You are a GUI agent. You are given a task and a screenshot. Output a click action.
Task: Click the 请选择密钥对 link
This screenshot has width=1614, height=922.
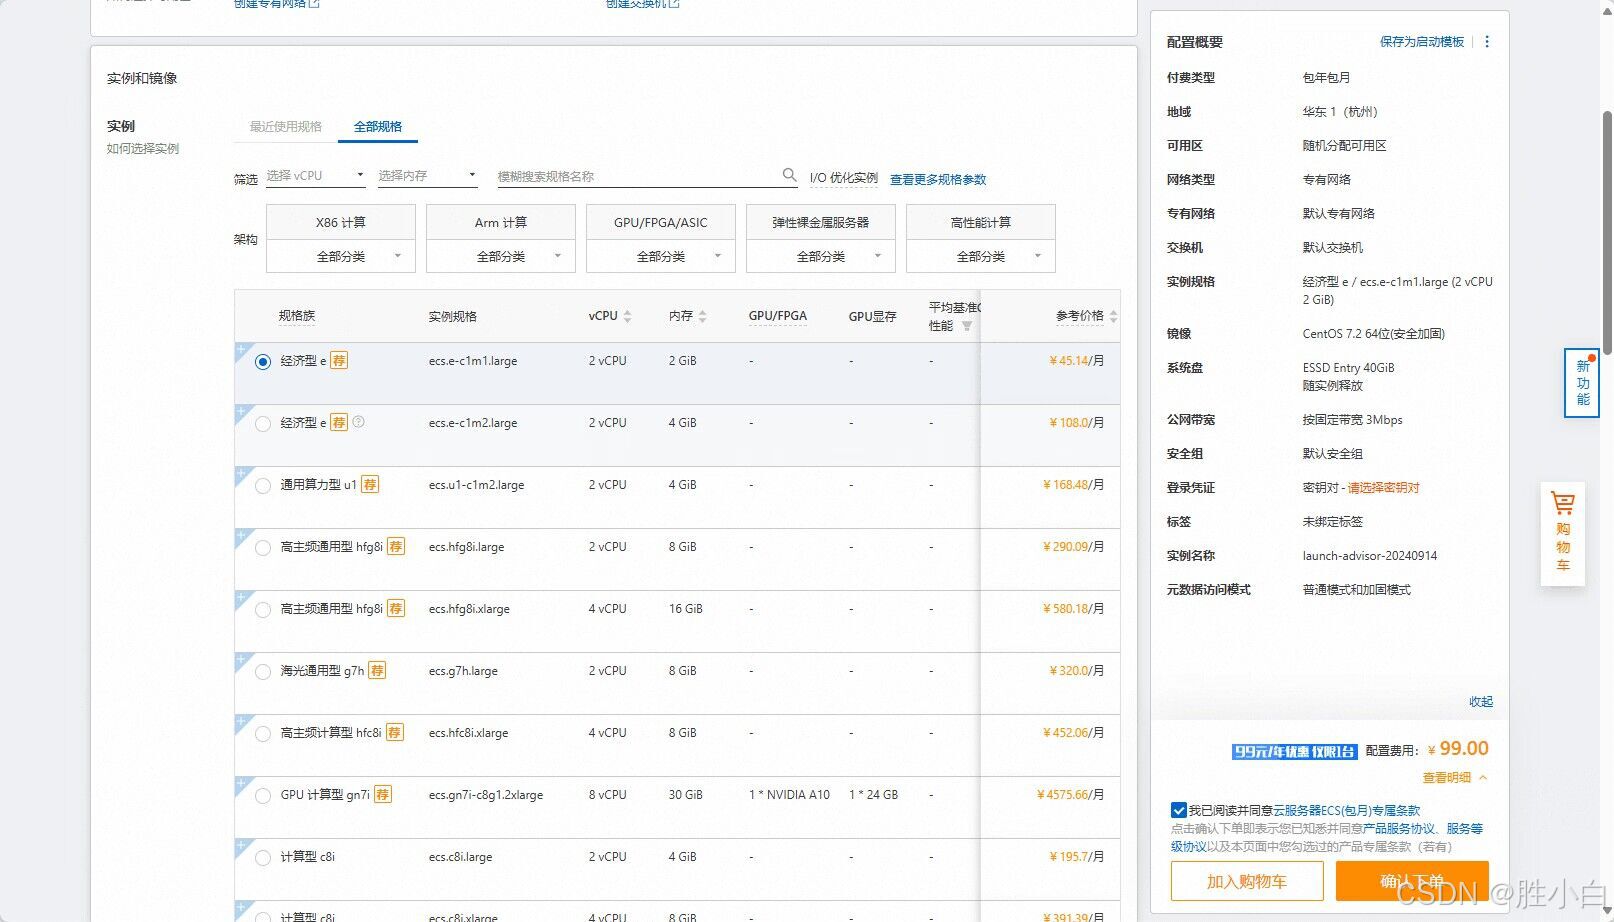click(x=1383, y=488)
